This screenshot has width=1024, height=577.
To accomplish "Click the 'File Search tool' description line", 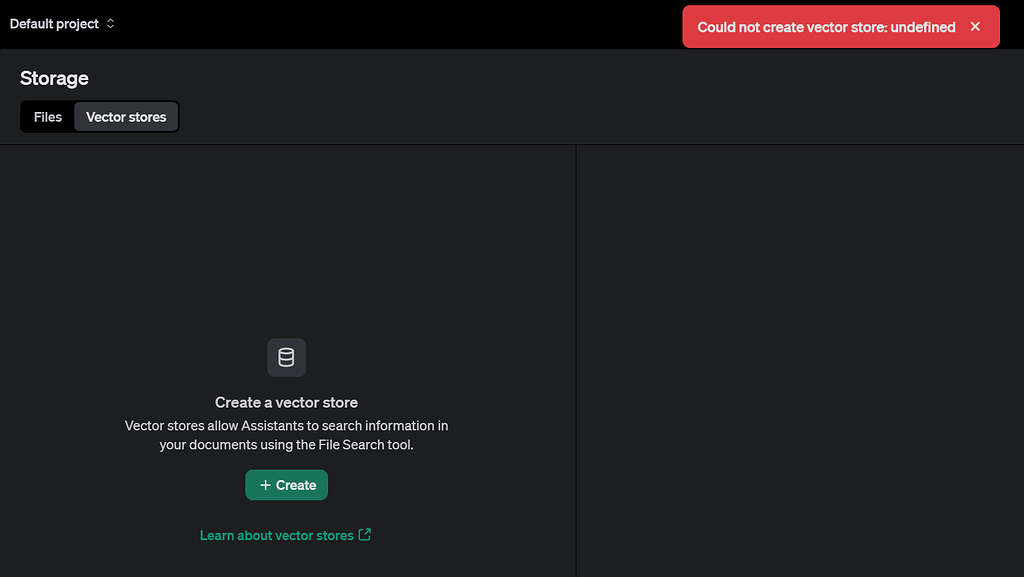I will [x=286, y=444].
